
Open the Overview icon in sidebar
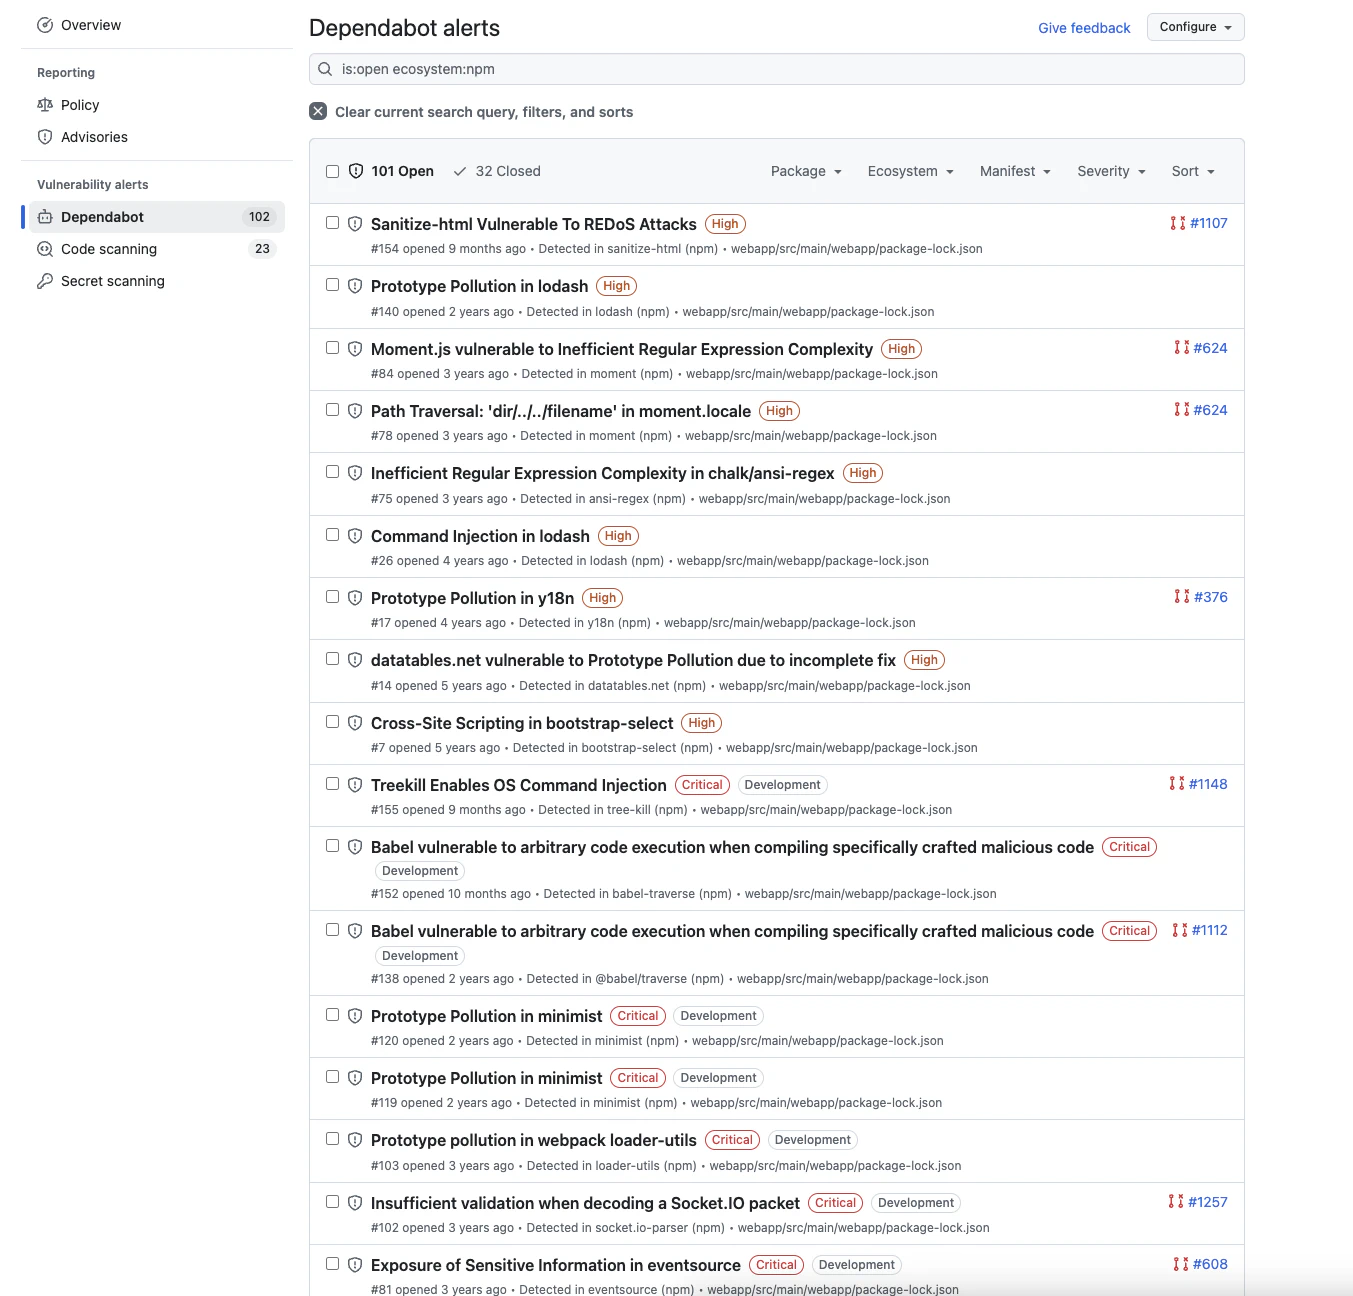[x=45, y=25]
